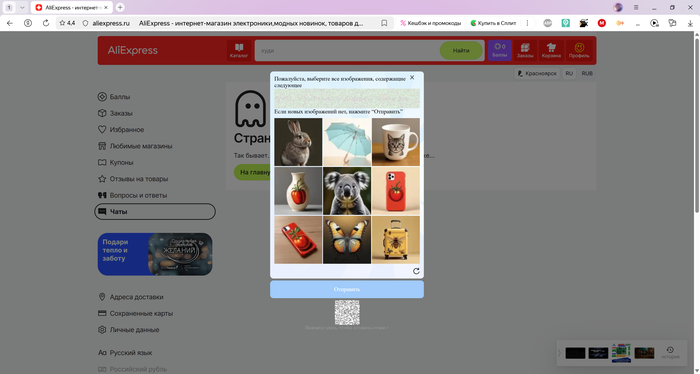Image resolution: width=700 pixels, height=374 pixels.
Task: Close the captcha dialog with the X
Action: click(412, 78)
